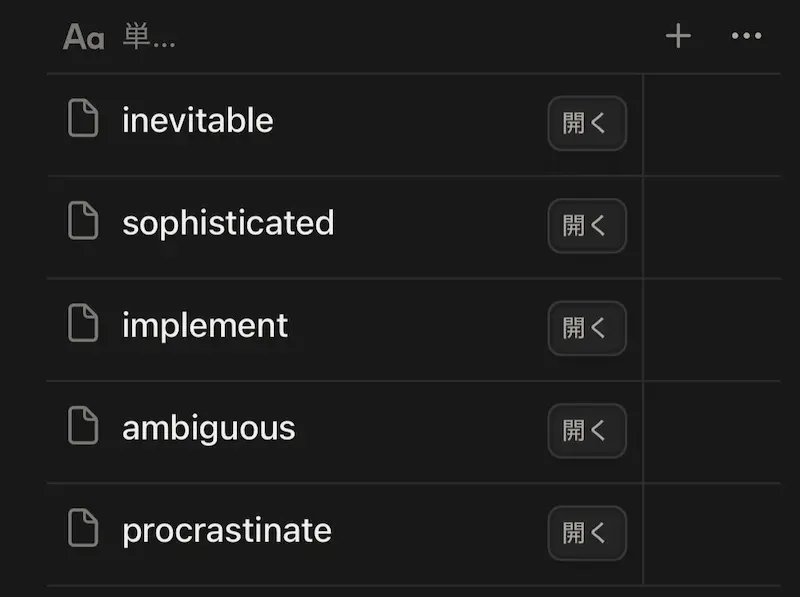The image size is (800, 597).
Task: Add a new property with plus icon
Action: [678, 37]
